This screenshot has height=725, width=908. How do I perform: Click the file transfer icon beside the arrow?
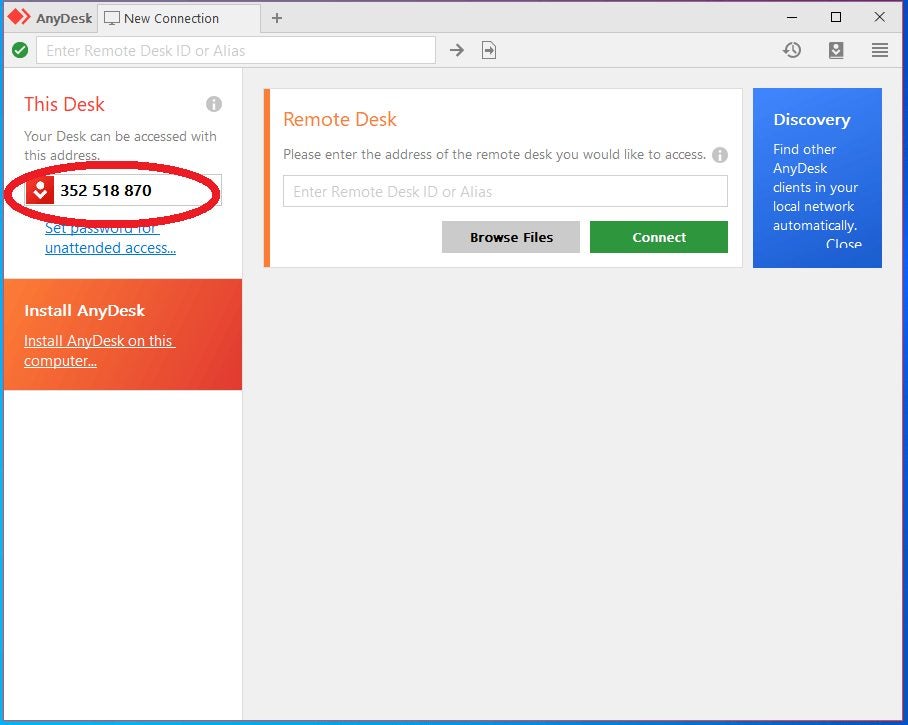489,50
